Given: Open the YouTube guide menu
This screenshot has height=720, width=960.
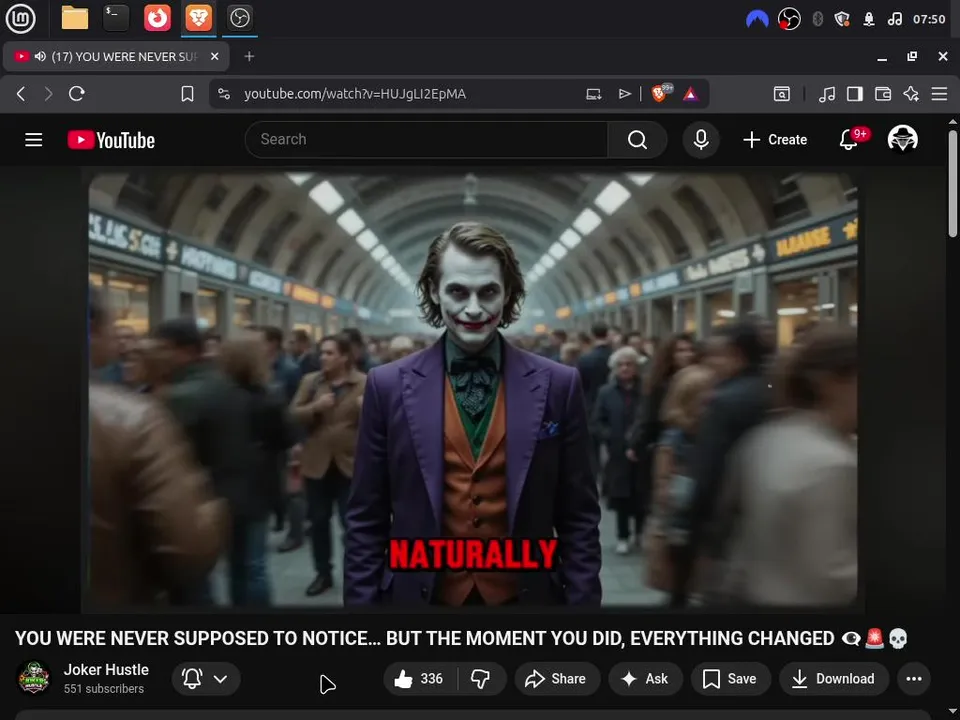Looking at the screenshot, I should [34, 140].
